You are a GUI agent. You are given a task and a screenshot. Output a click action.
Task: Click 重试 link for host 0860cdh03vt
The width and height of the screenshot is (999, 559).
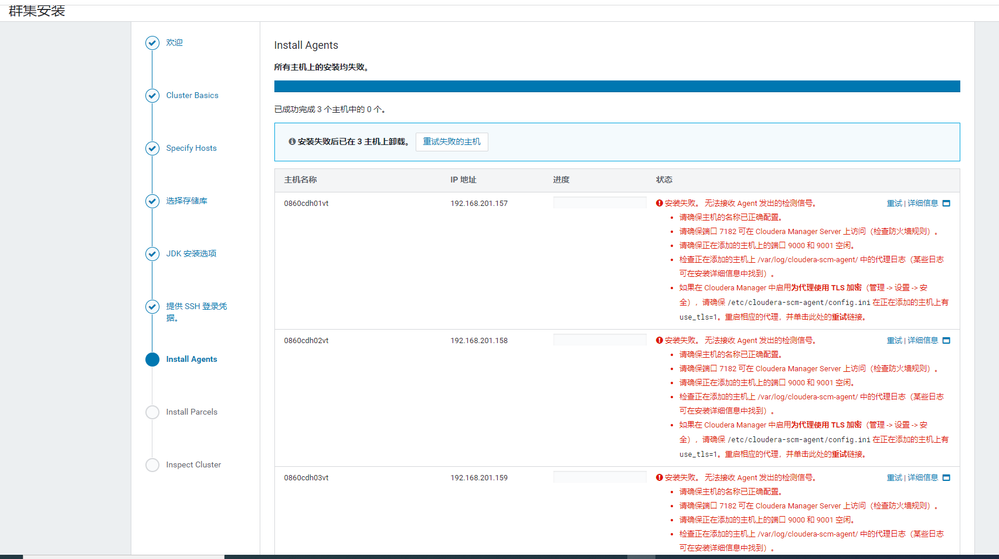point(894,477)
